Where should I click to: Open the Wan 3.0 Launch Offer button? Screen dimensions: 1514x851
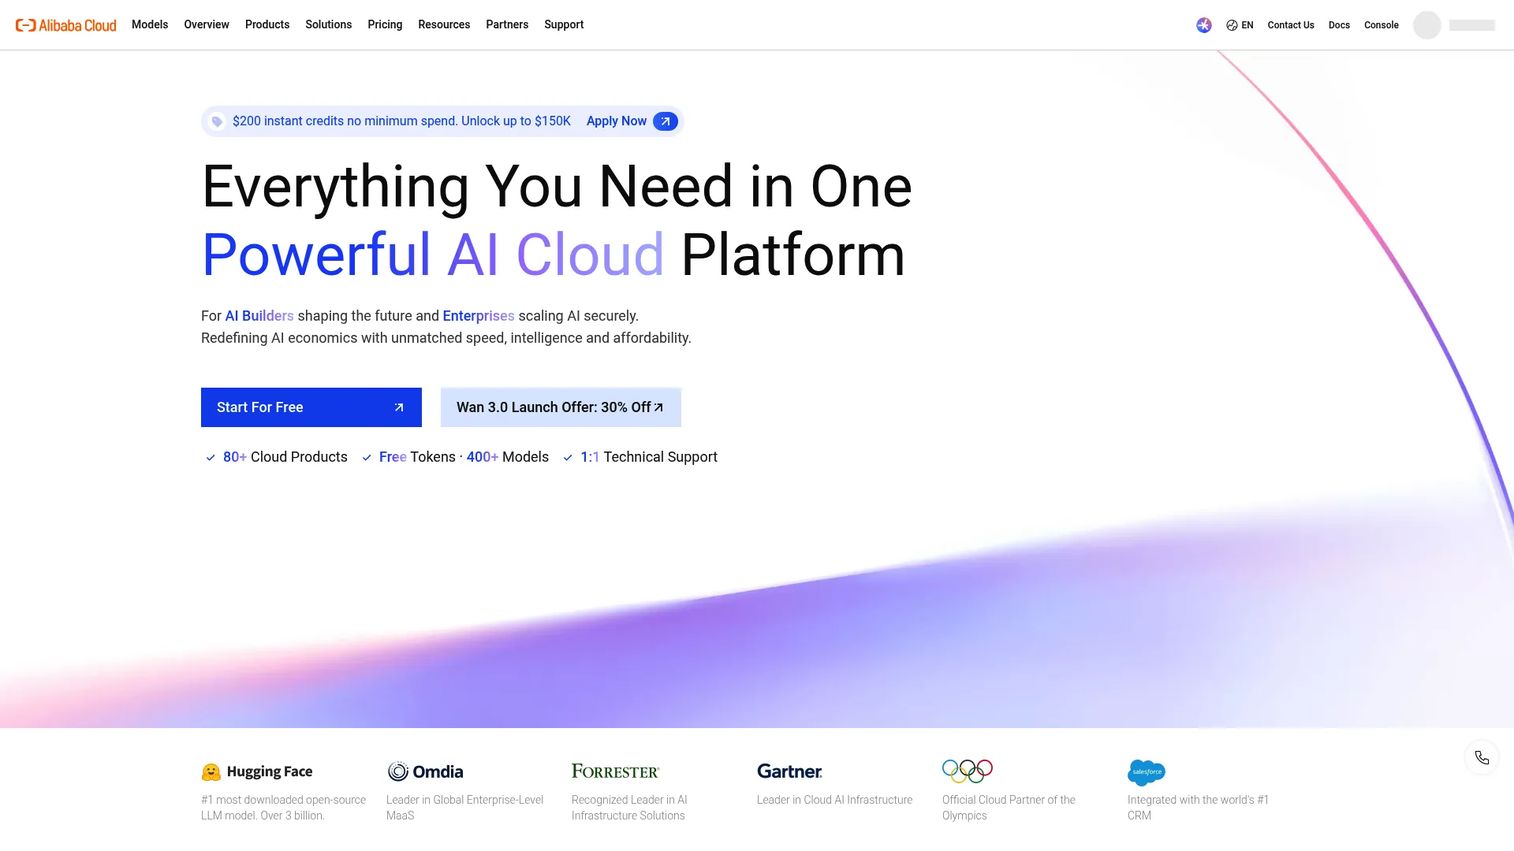(x=561, y=407)
